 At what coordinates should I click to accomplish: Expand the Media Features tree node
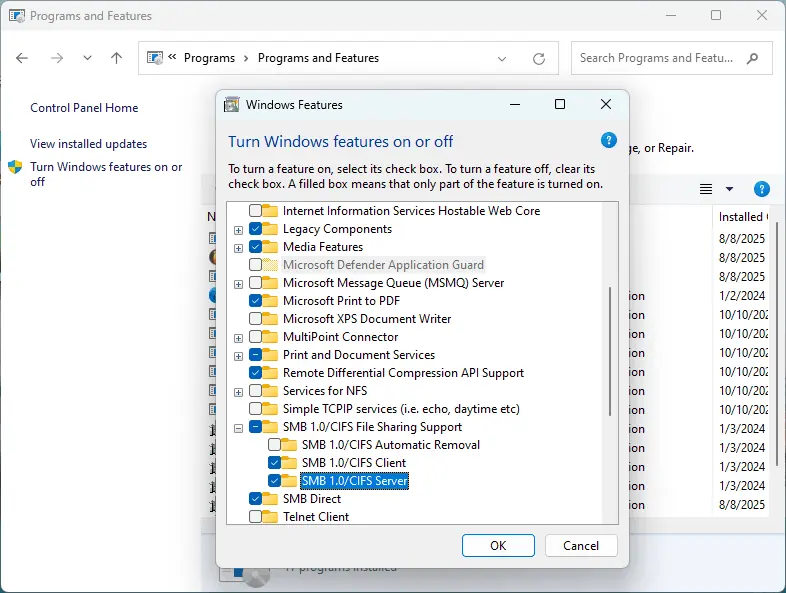[239, 248]
